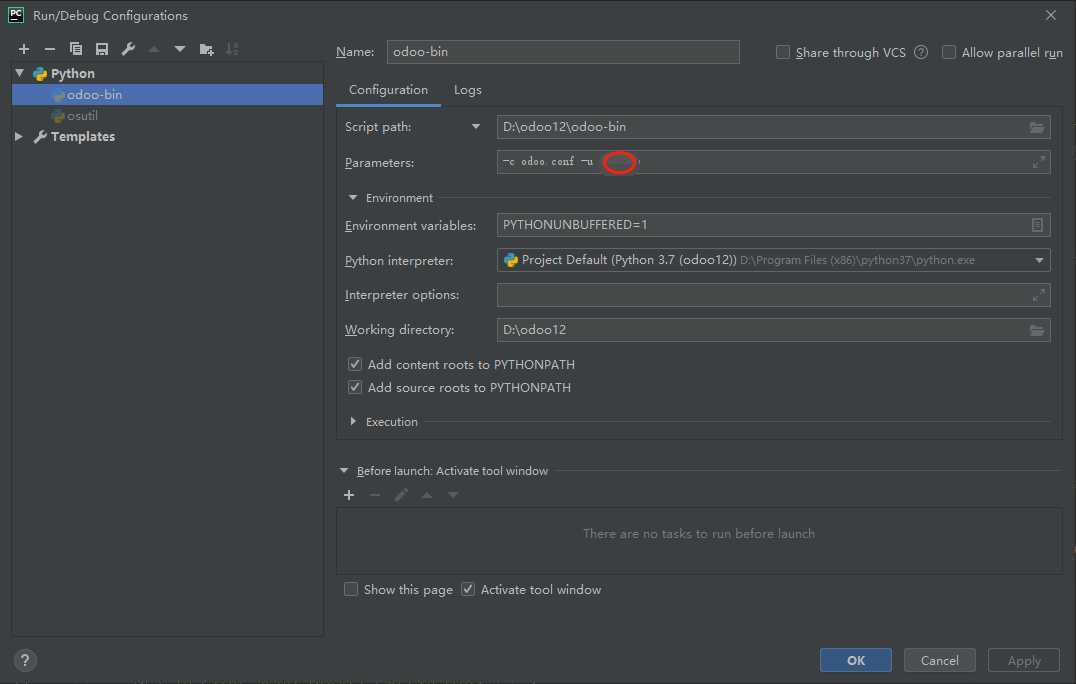Collapse the Before launch section
The width and height of the screenshot is (1076, 684).
pyautogui.click(x=344, y=471)
